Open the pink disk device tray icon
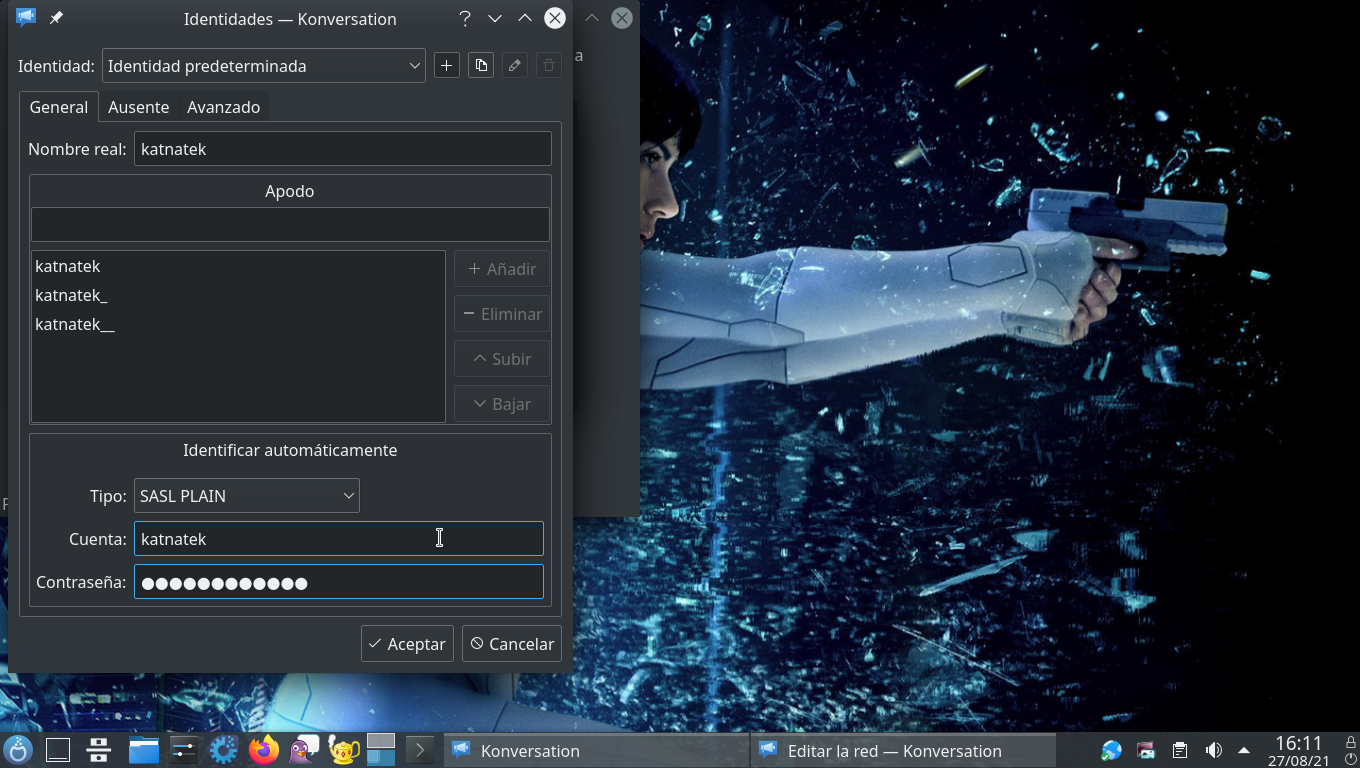This screenshot has height=768, width=1360. [x=1146, y=750]
